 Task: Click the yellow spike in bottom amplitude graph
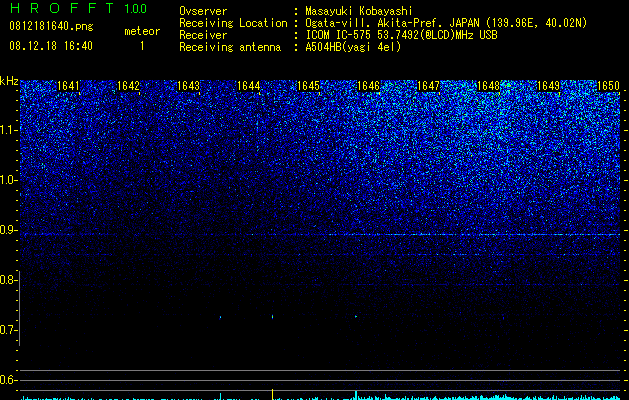point(273,394)
